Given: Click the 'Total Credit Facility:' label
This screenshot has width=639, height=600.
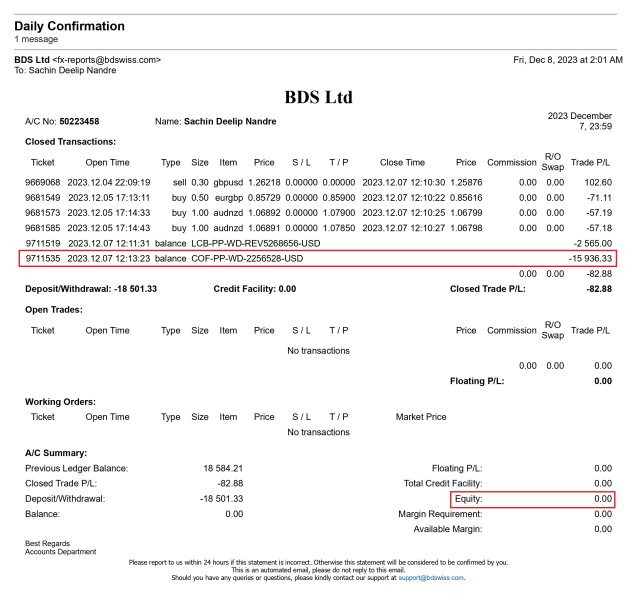Looking at the screenshot, I should click(443, 483).
